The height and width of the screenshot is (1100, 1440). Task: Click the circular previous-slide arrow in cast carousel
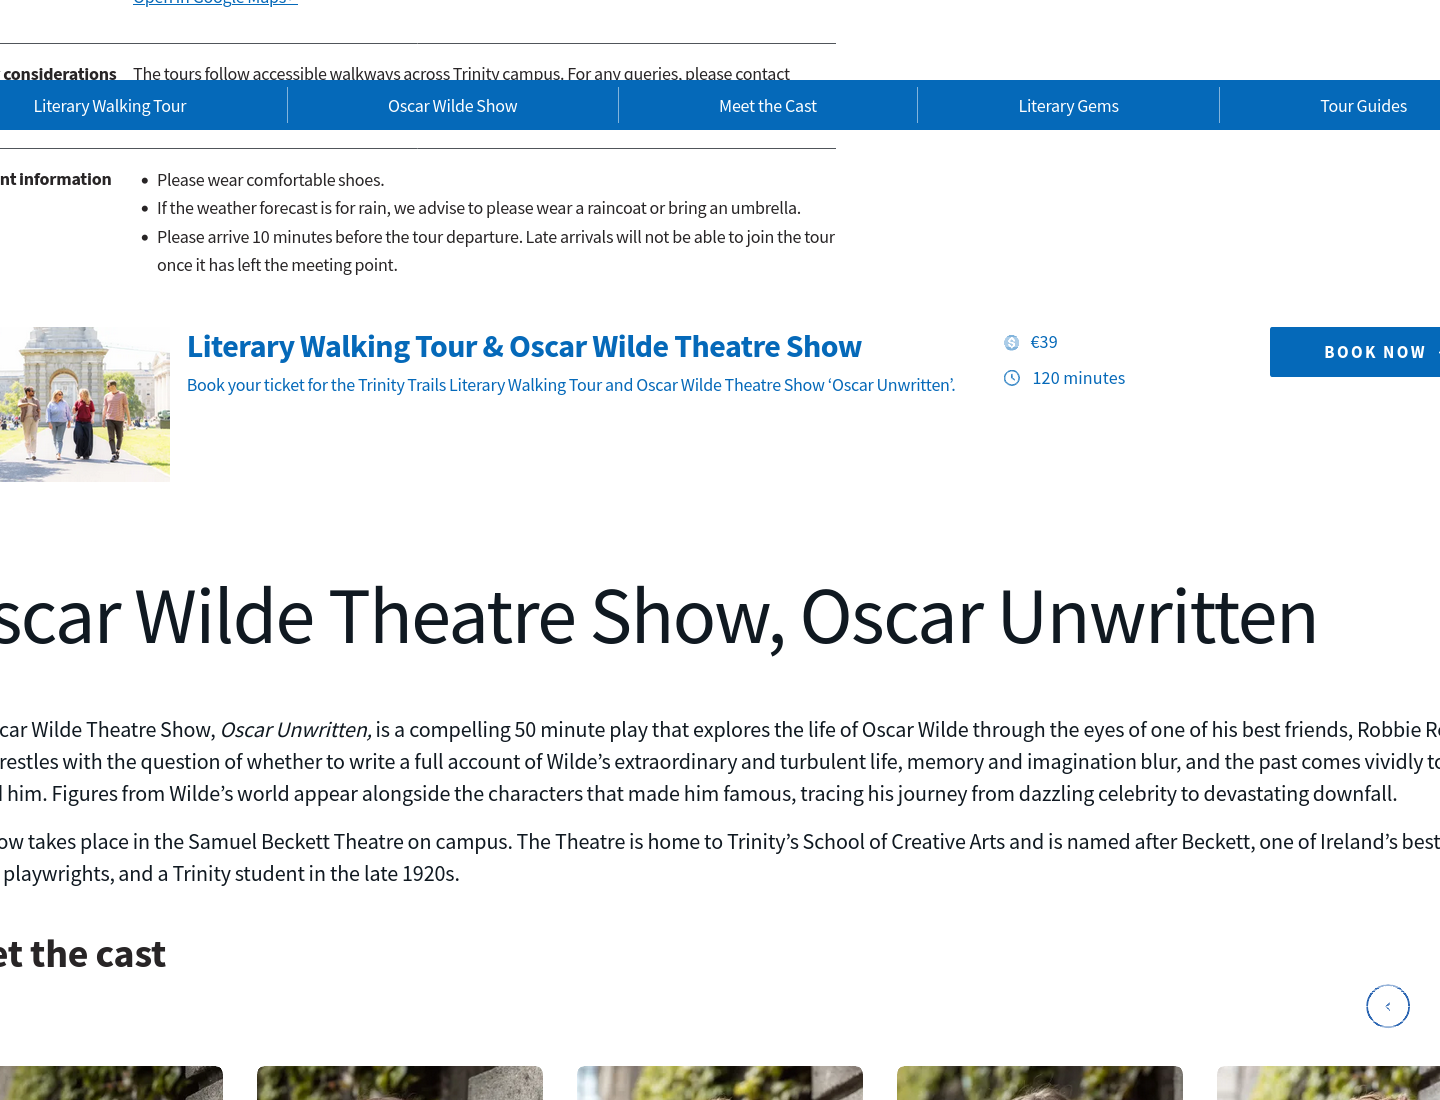coord(1388,1006)
